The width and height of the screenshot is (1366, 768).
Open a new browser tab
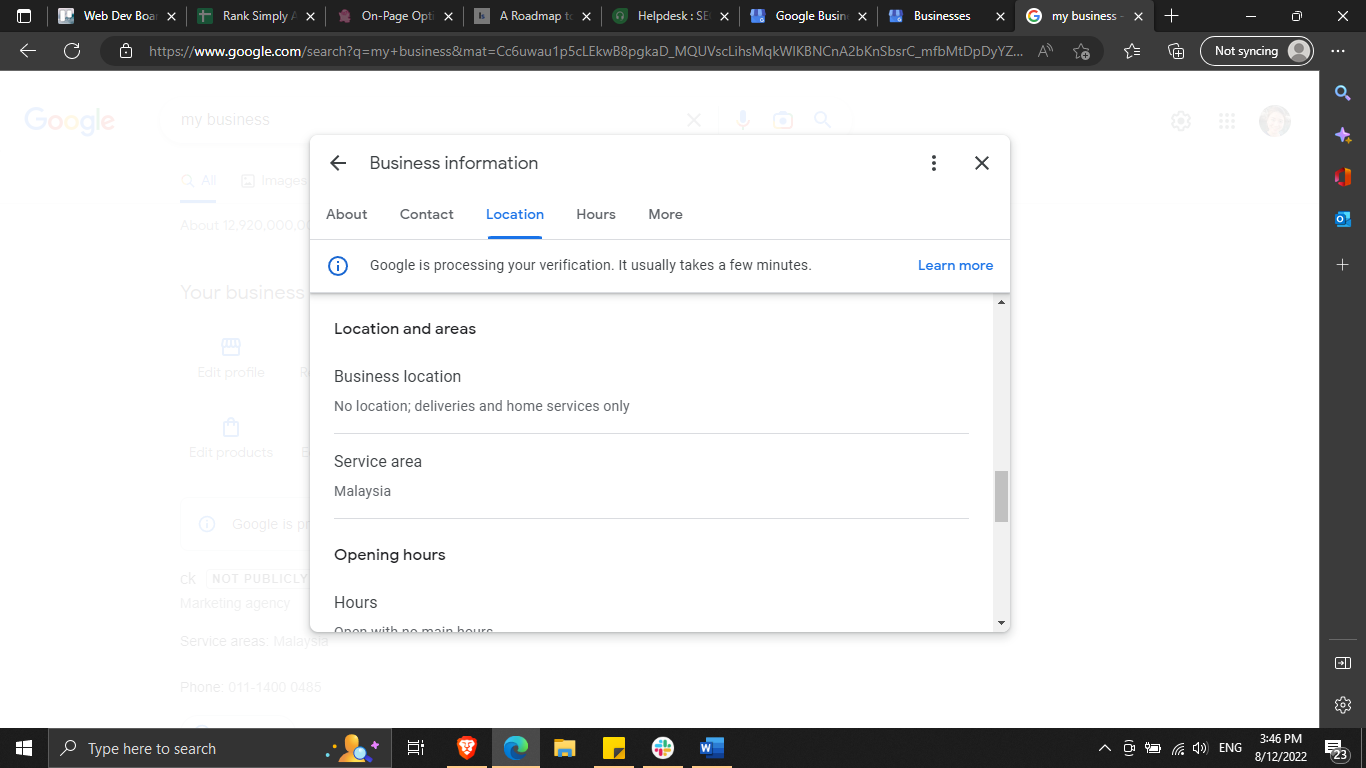coord(1172,16)
